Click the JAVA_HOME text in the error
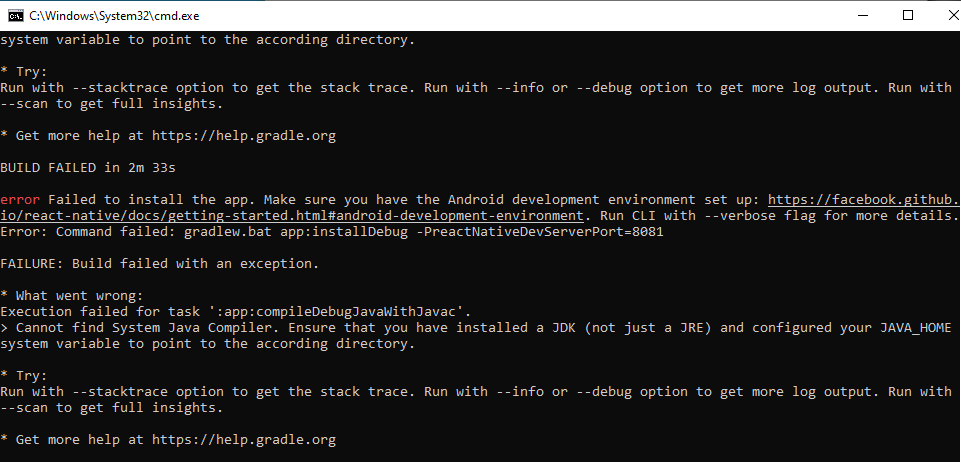 pos(916,328)
